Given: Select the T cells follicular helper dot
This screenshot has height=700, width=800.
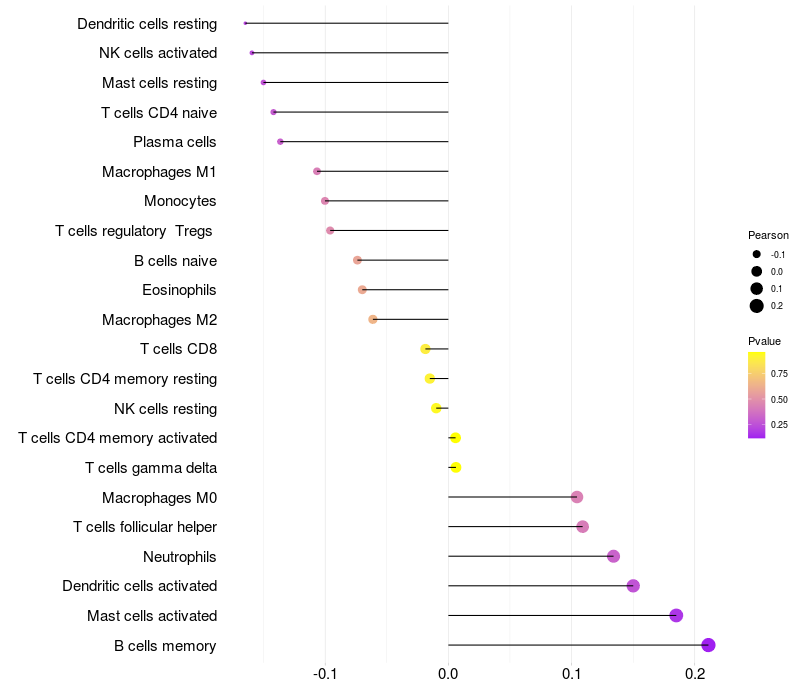Looking at the screenshot, I should pyautogui.click(x=583, y=527).
